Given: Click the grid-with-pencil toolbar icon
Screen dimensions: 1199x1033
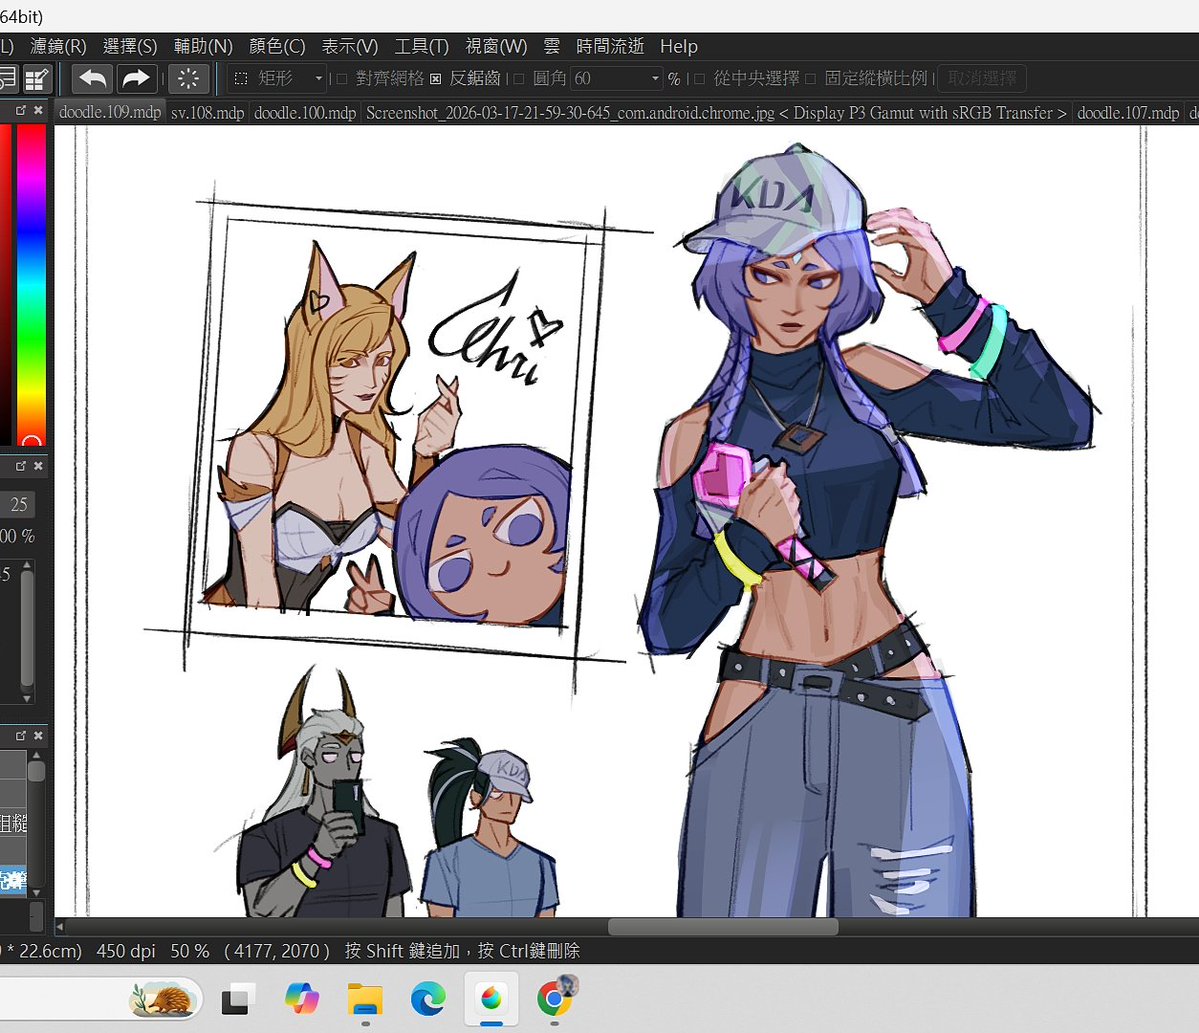Looking at the screenshot, I should (x=37, y=78).
